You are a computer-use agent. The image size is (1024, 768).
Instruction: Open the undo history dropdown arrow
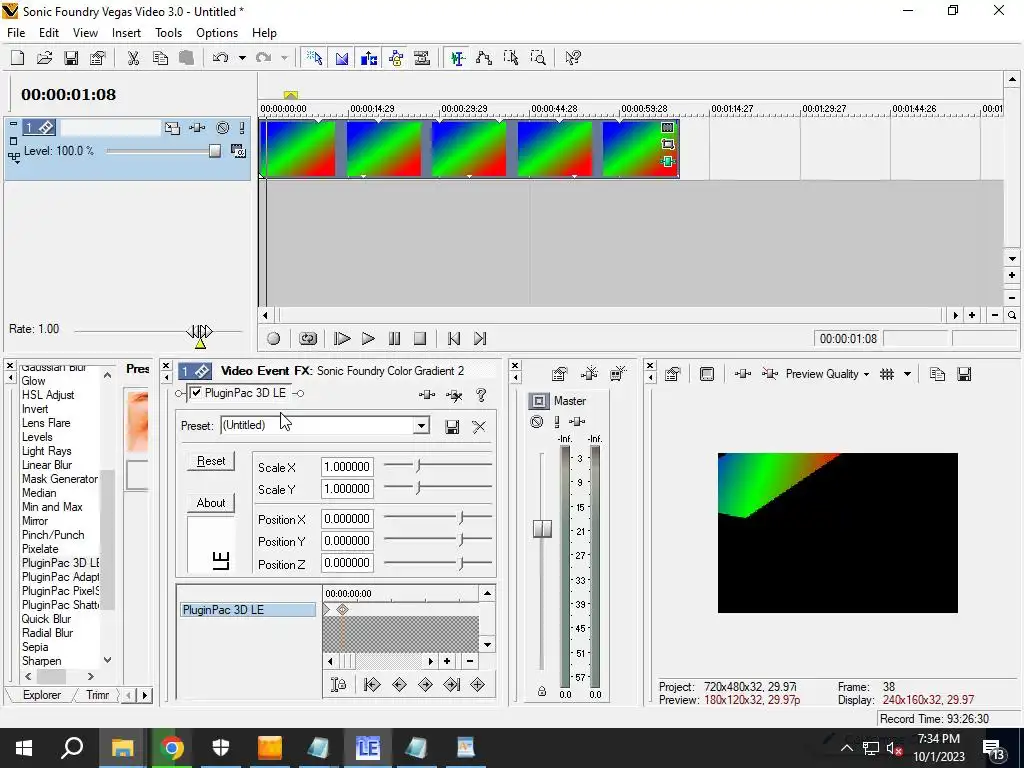[242, 58]
